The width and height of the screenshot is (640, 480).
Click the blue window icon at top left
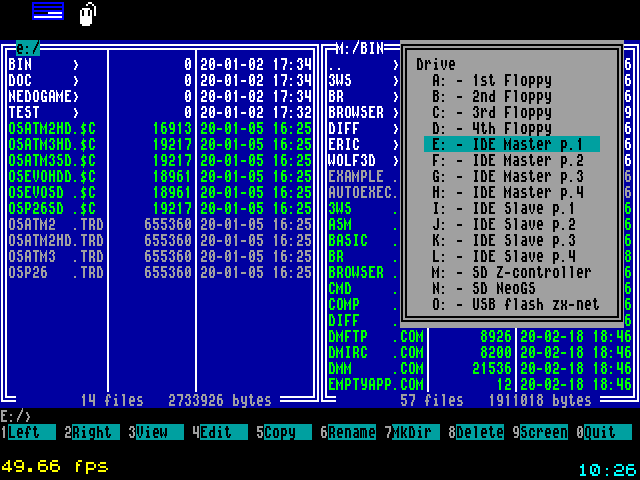point(47,11)
